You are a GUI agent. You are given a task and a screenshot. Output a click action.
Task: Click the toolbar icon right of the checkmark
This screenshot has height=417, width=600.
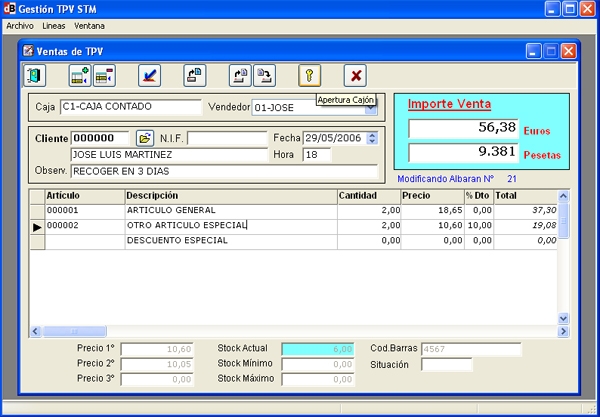pyautogui.click(x=195, y=75)
